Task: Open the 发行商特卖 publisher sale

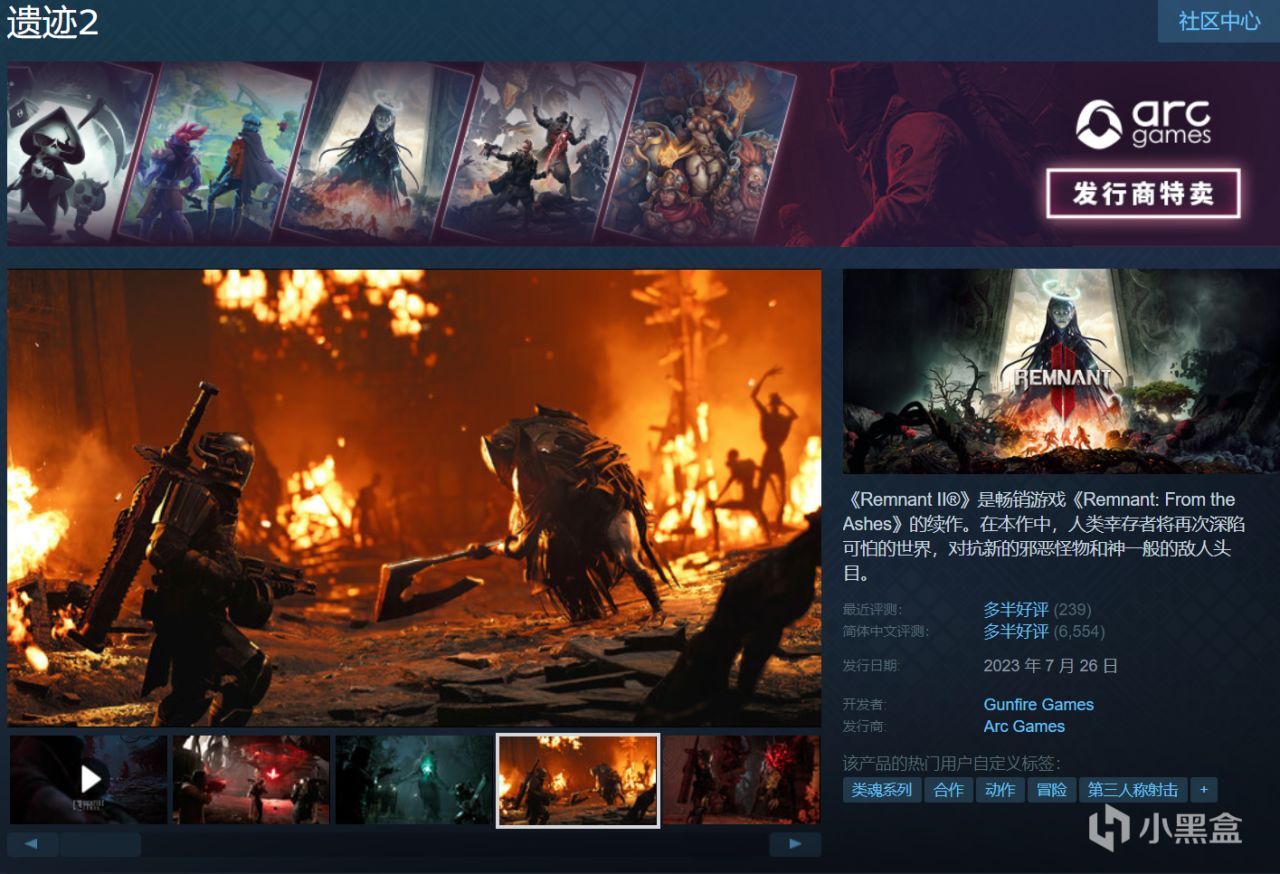Action: [x=1143, y=193]
